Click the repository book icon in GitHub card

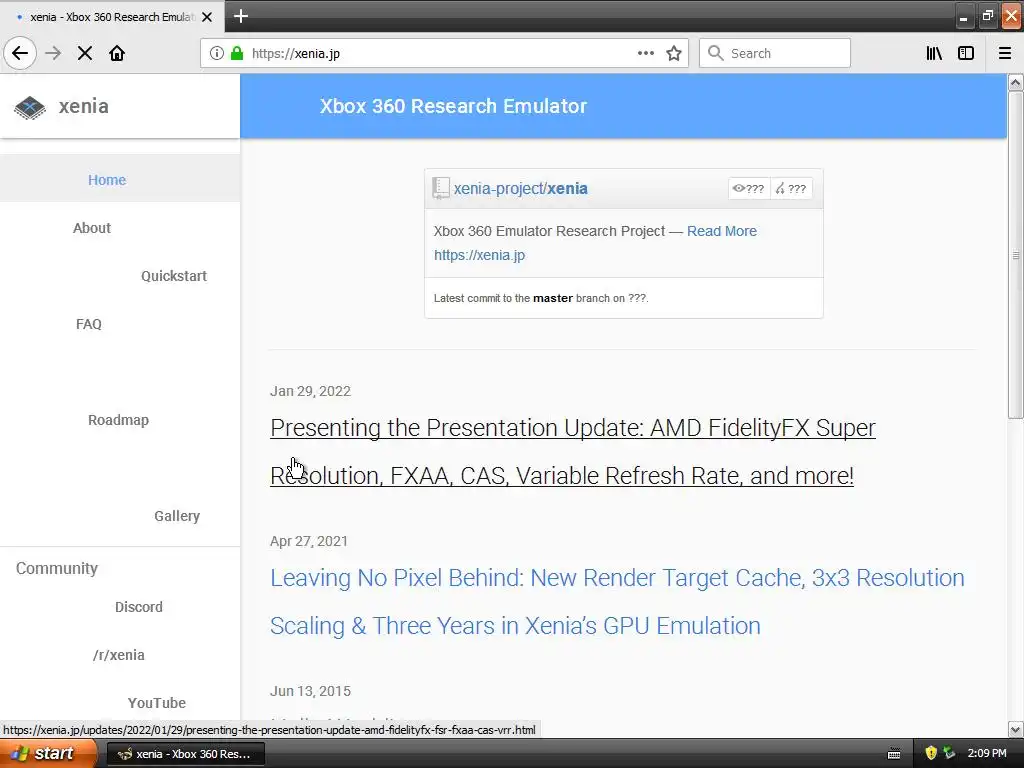441,188
